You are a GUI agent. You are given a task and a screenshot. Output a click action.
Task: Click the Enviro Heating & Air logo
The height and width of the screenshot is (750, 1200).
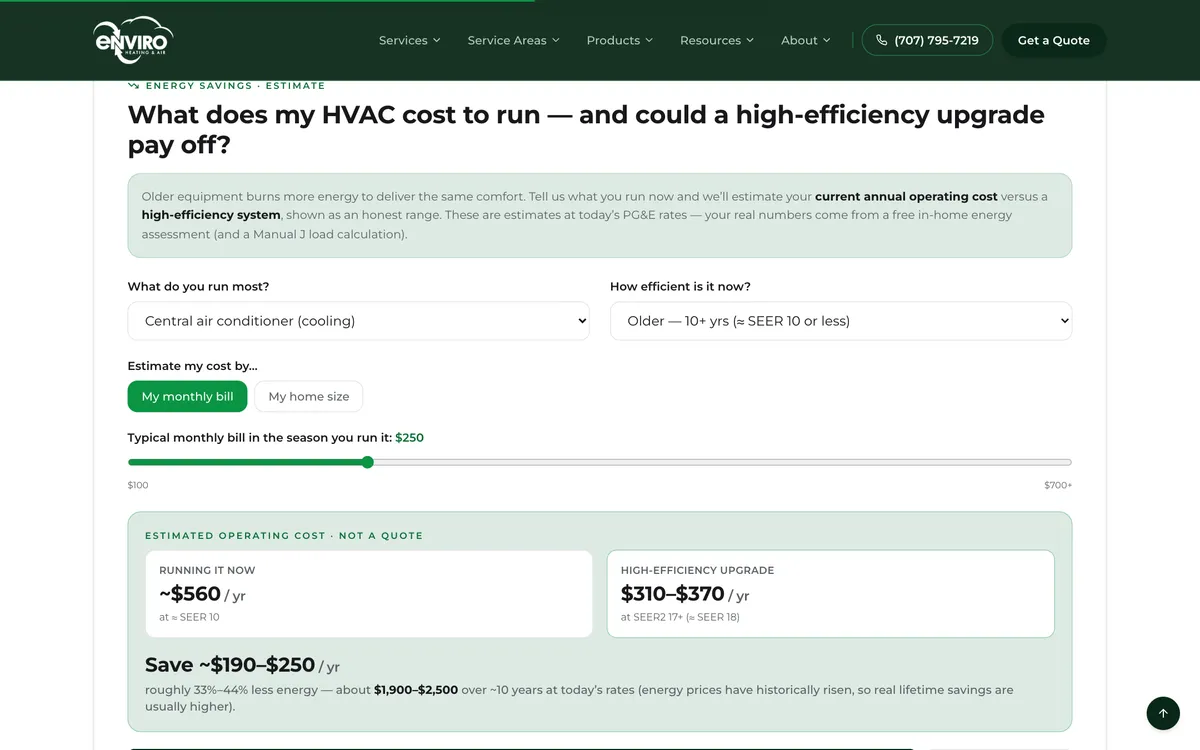click(x=133, y=40)
